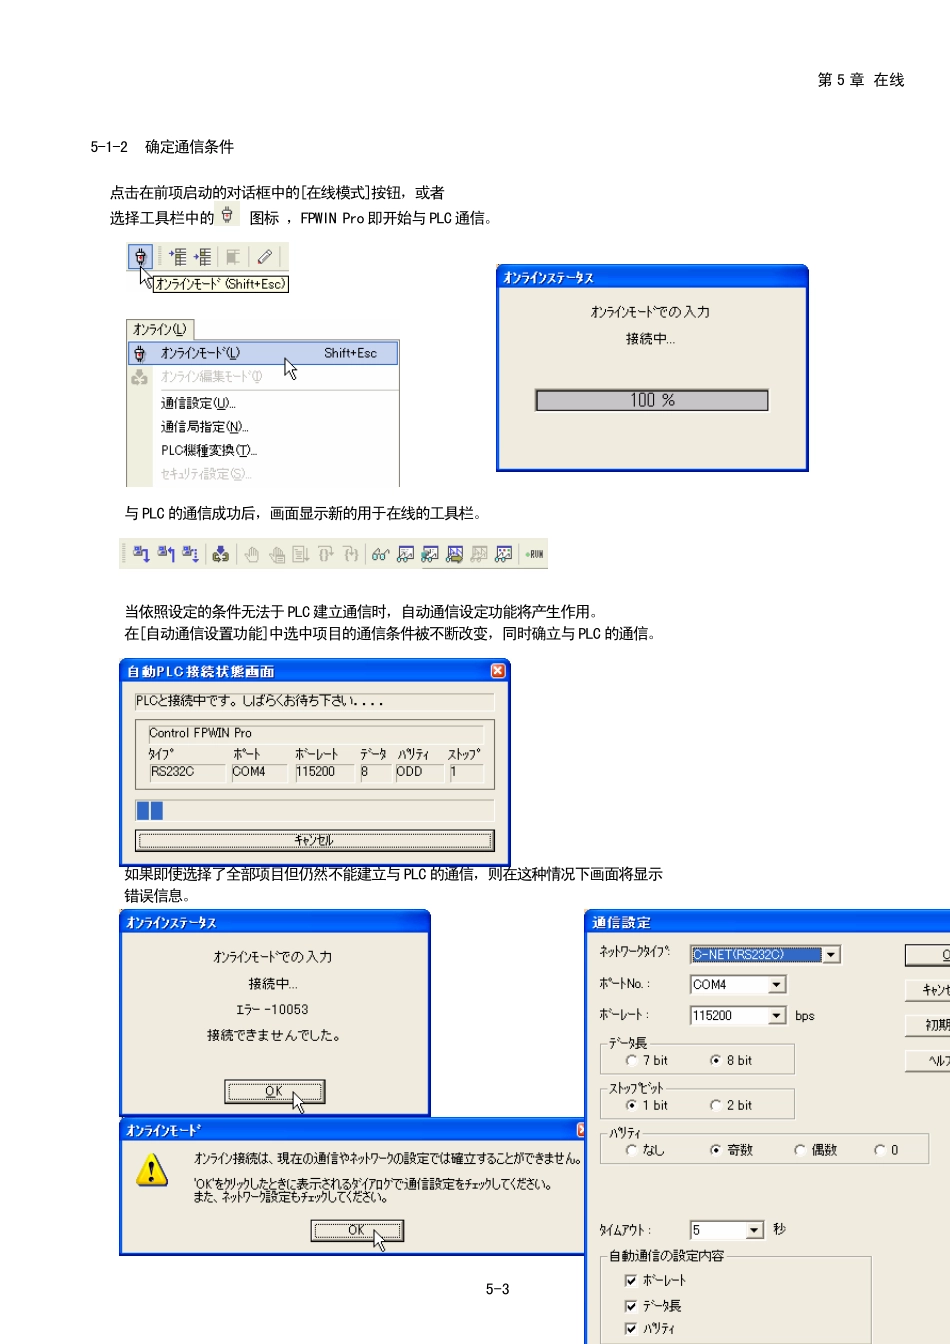Image resolution: width=950 pixels, height=1344 pixels.
Task: Click the first indent icon beside the plug button
Action: [178, 257]
